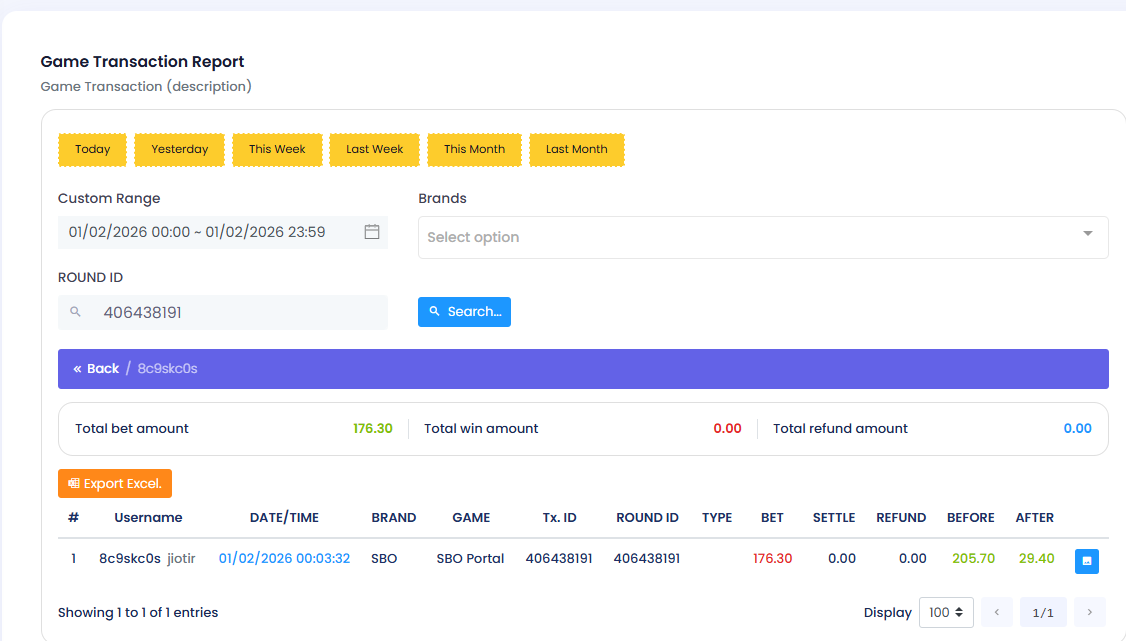
Task: Click the blue detail icon in row 1
Action: (1086, 561)
